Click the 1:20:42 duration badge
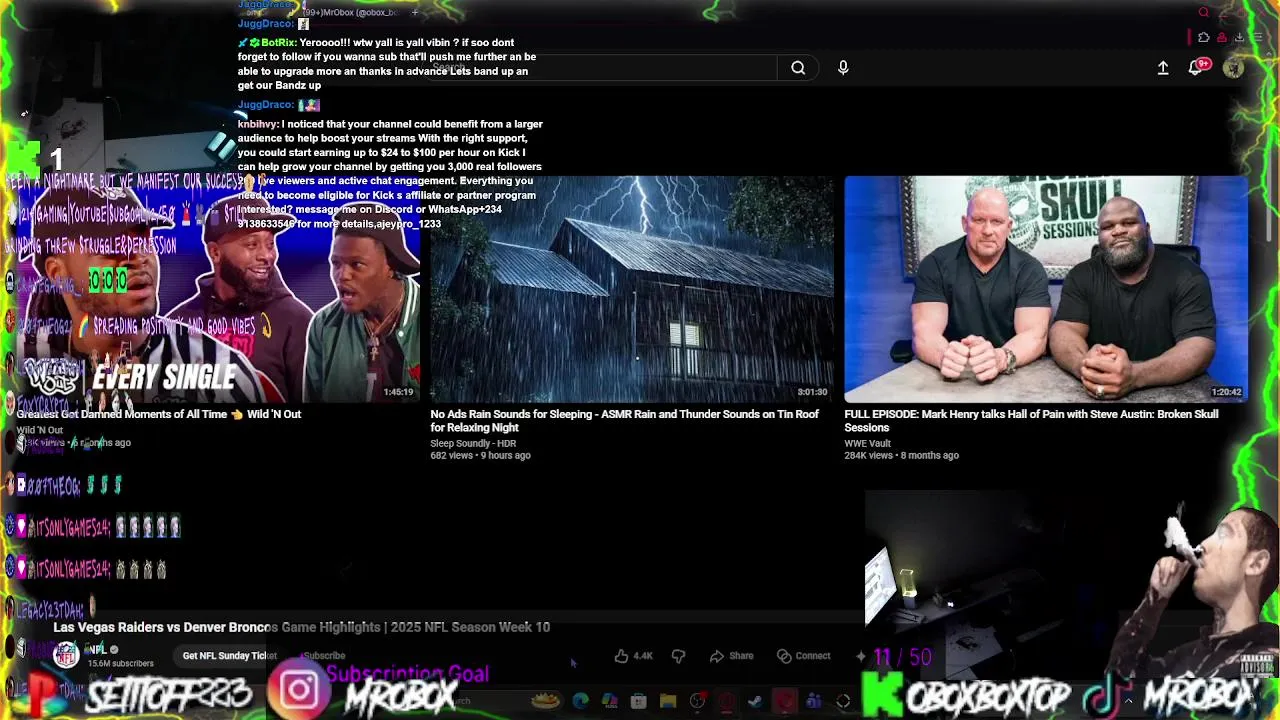 point(1226,392)
